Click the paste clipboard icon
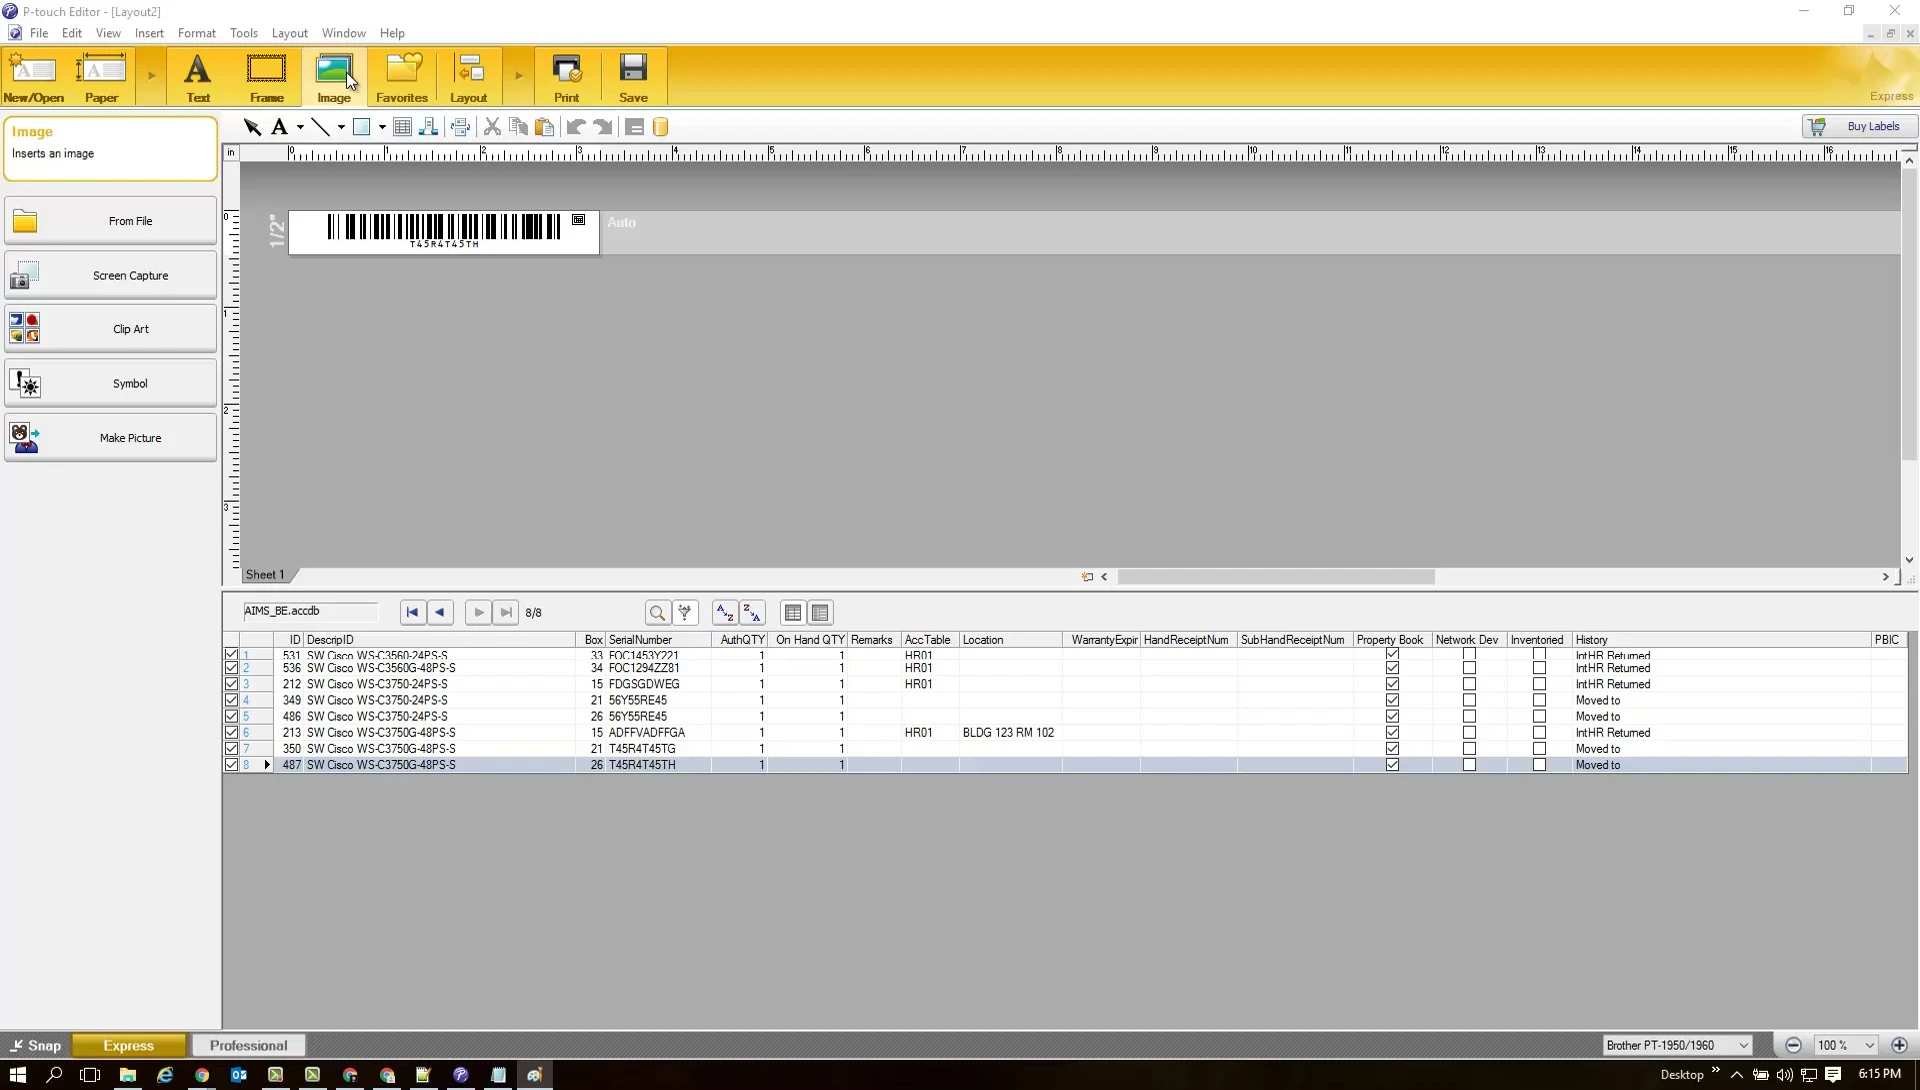 (x=544, y=127)
